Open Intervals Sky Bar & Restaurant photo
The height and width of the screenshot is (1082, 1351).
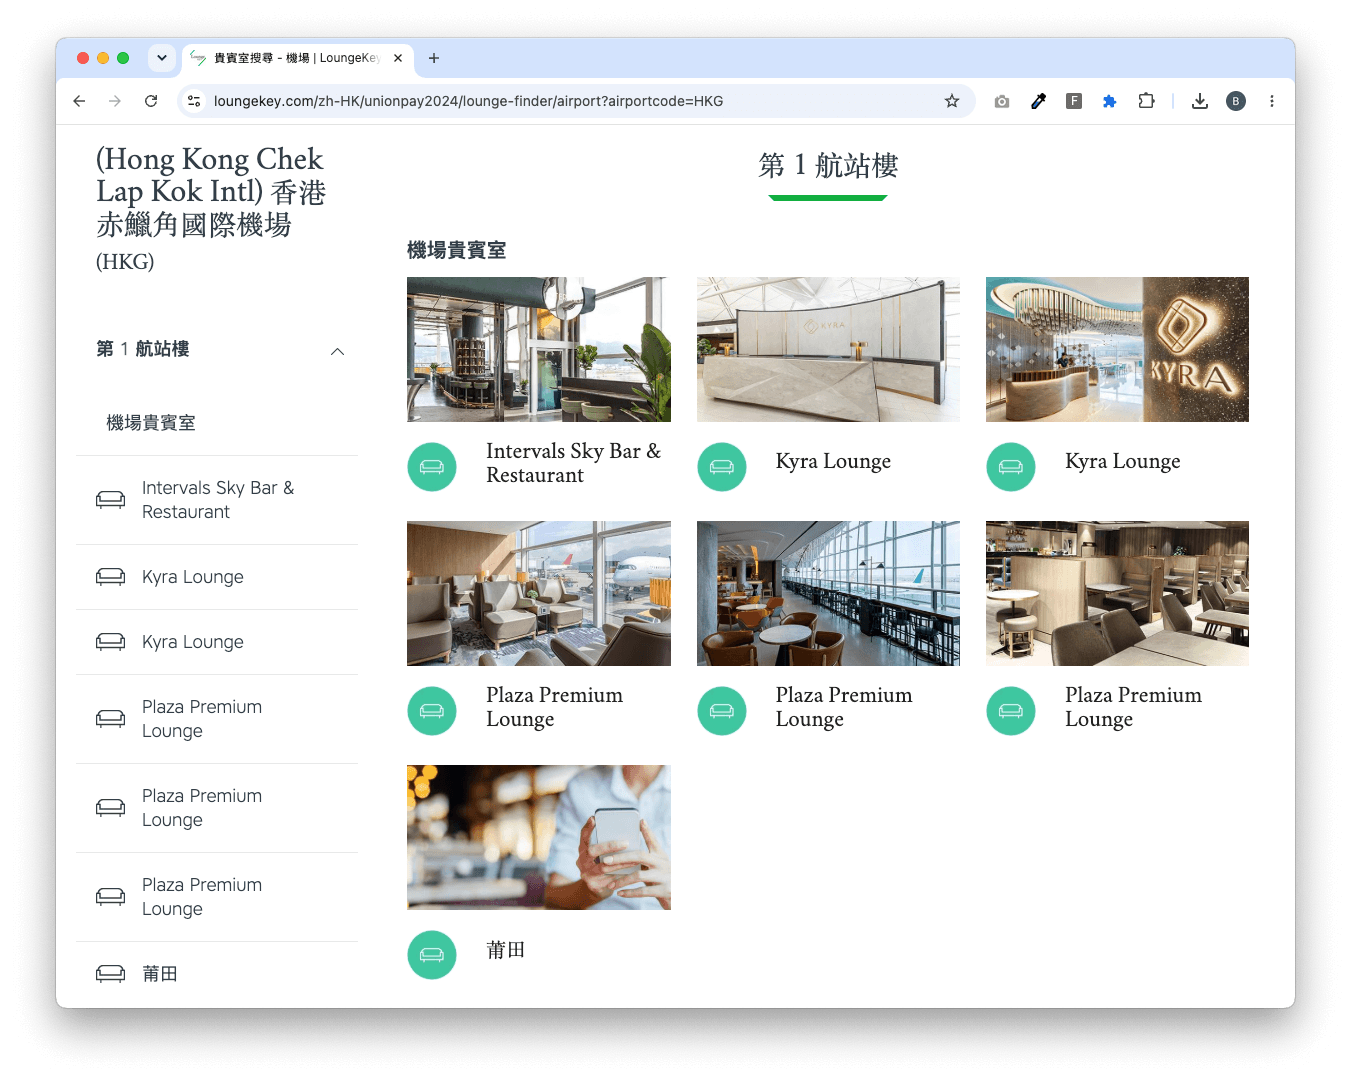pyautogui.click(x=539, y=349)
